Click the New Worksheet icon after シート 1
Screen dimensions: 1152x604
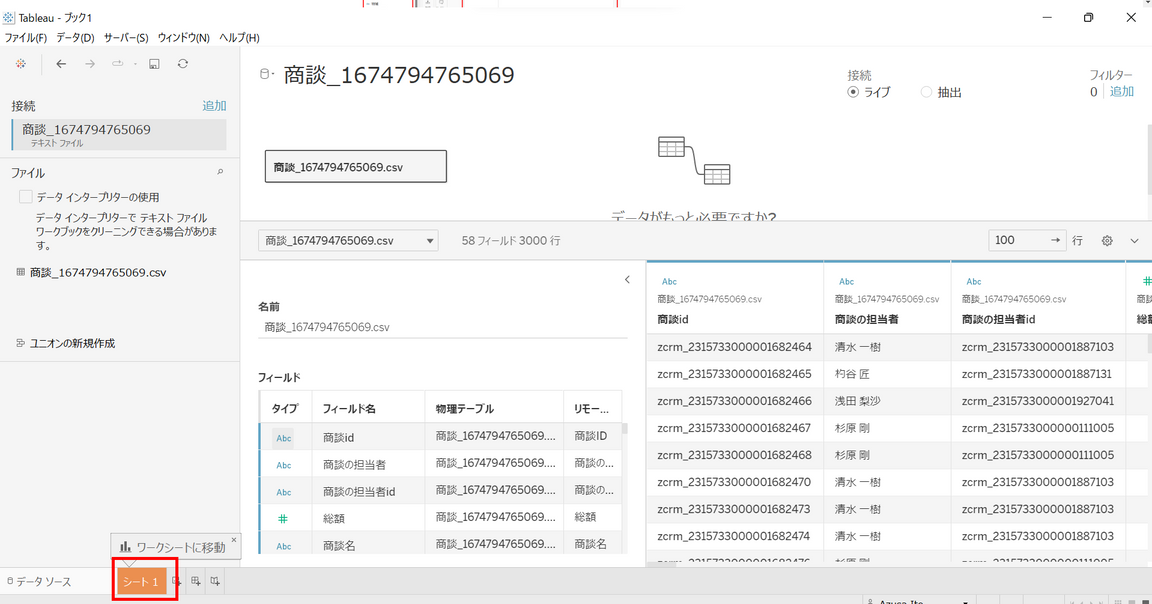[x=176, y=581]
